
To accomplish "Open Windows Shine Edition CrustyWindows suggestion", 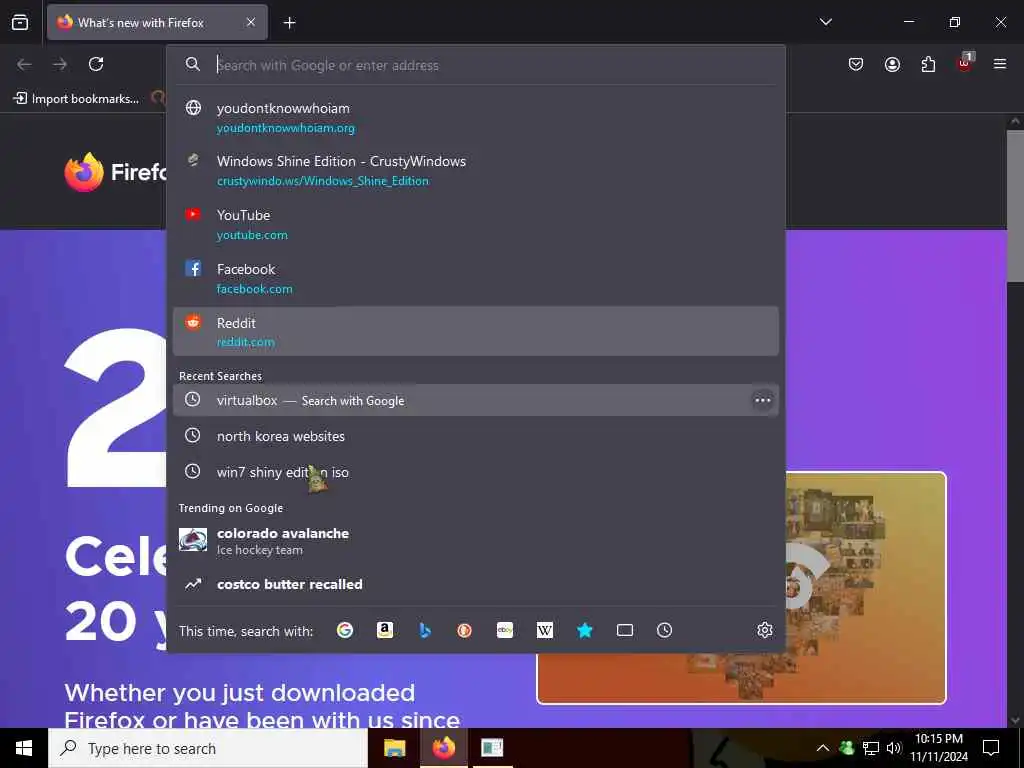I will 475,170.
